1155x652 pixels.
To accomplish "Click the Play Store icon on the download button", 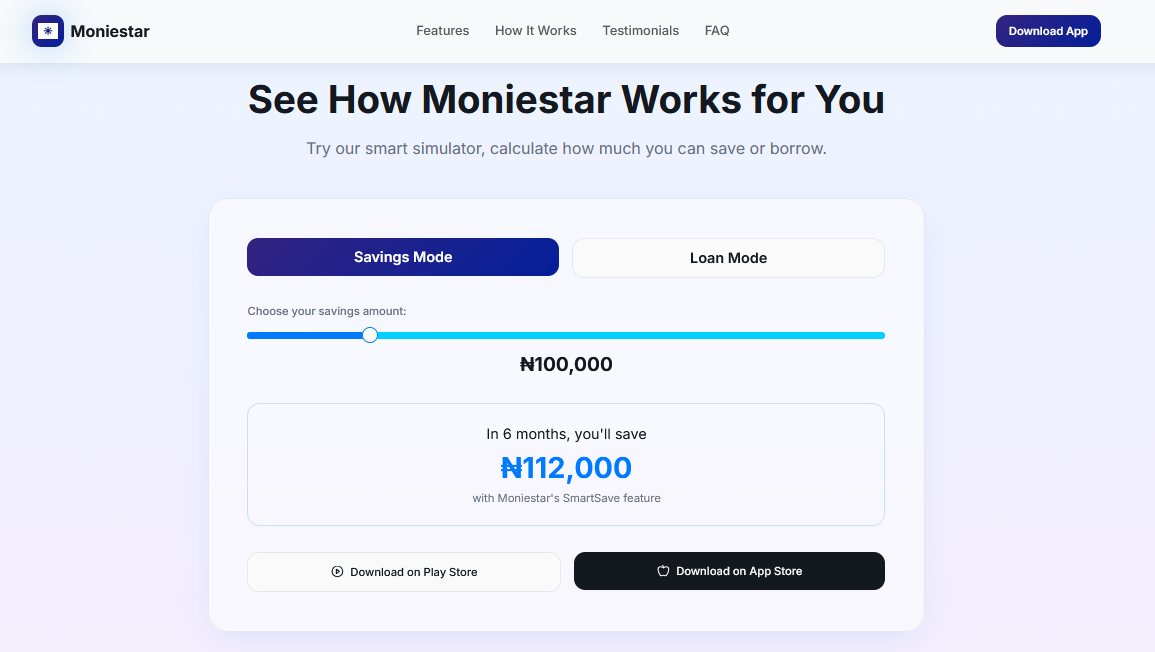I will point(337,571).
